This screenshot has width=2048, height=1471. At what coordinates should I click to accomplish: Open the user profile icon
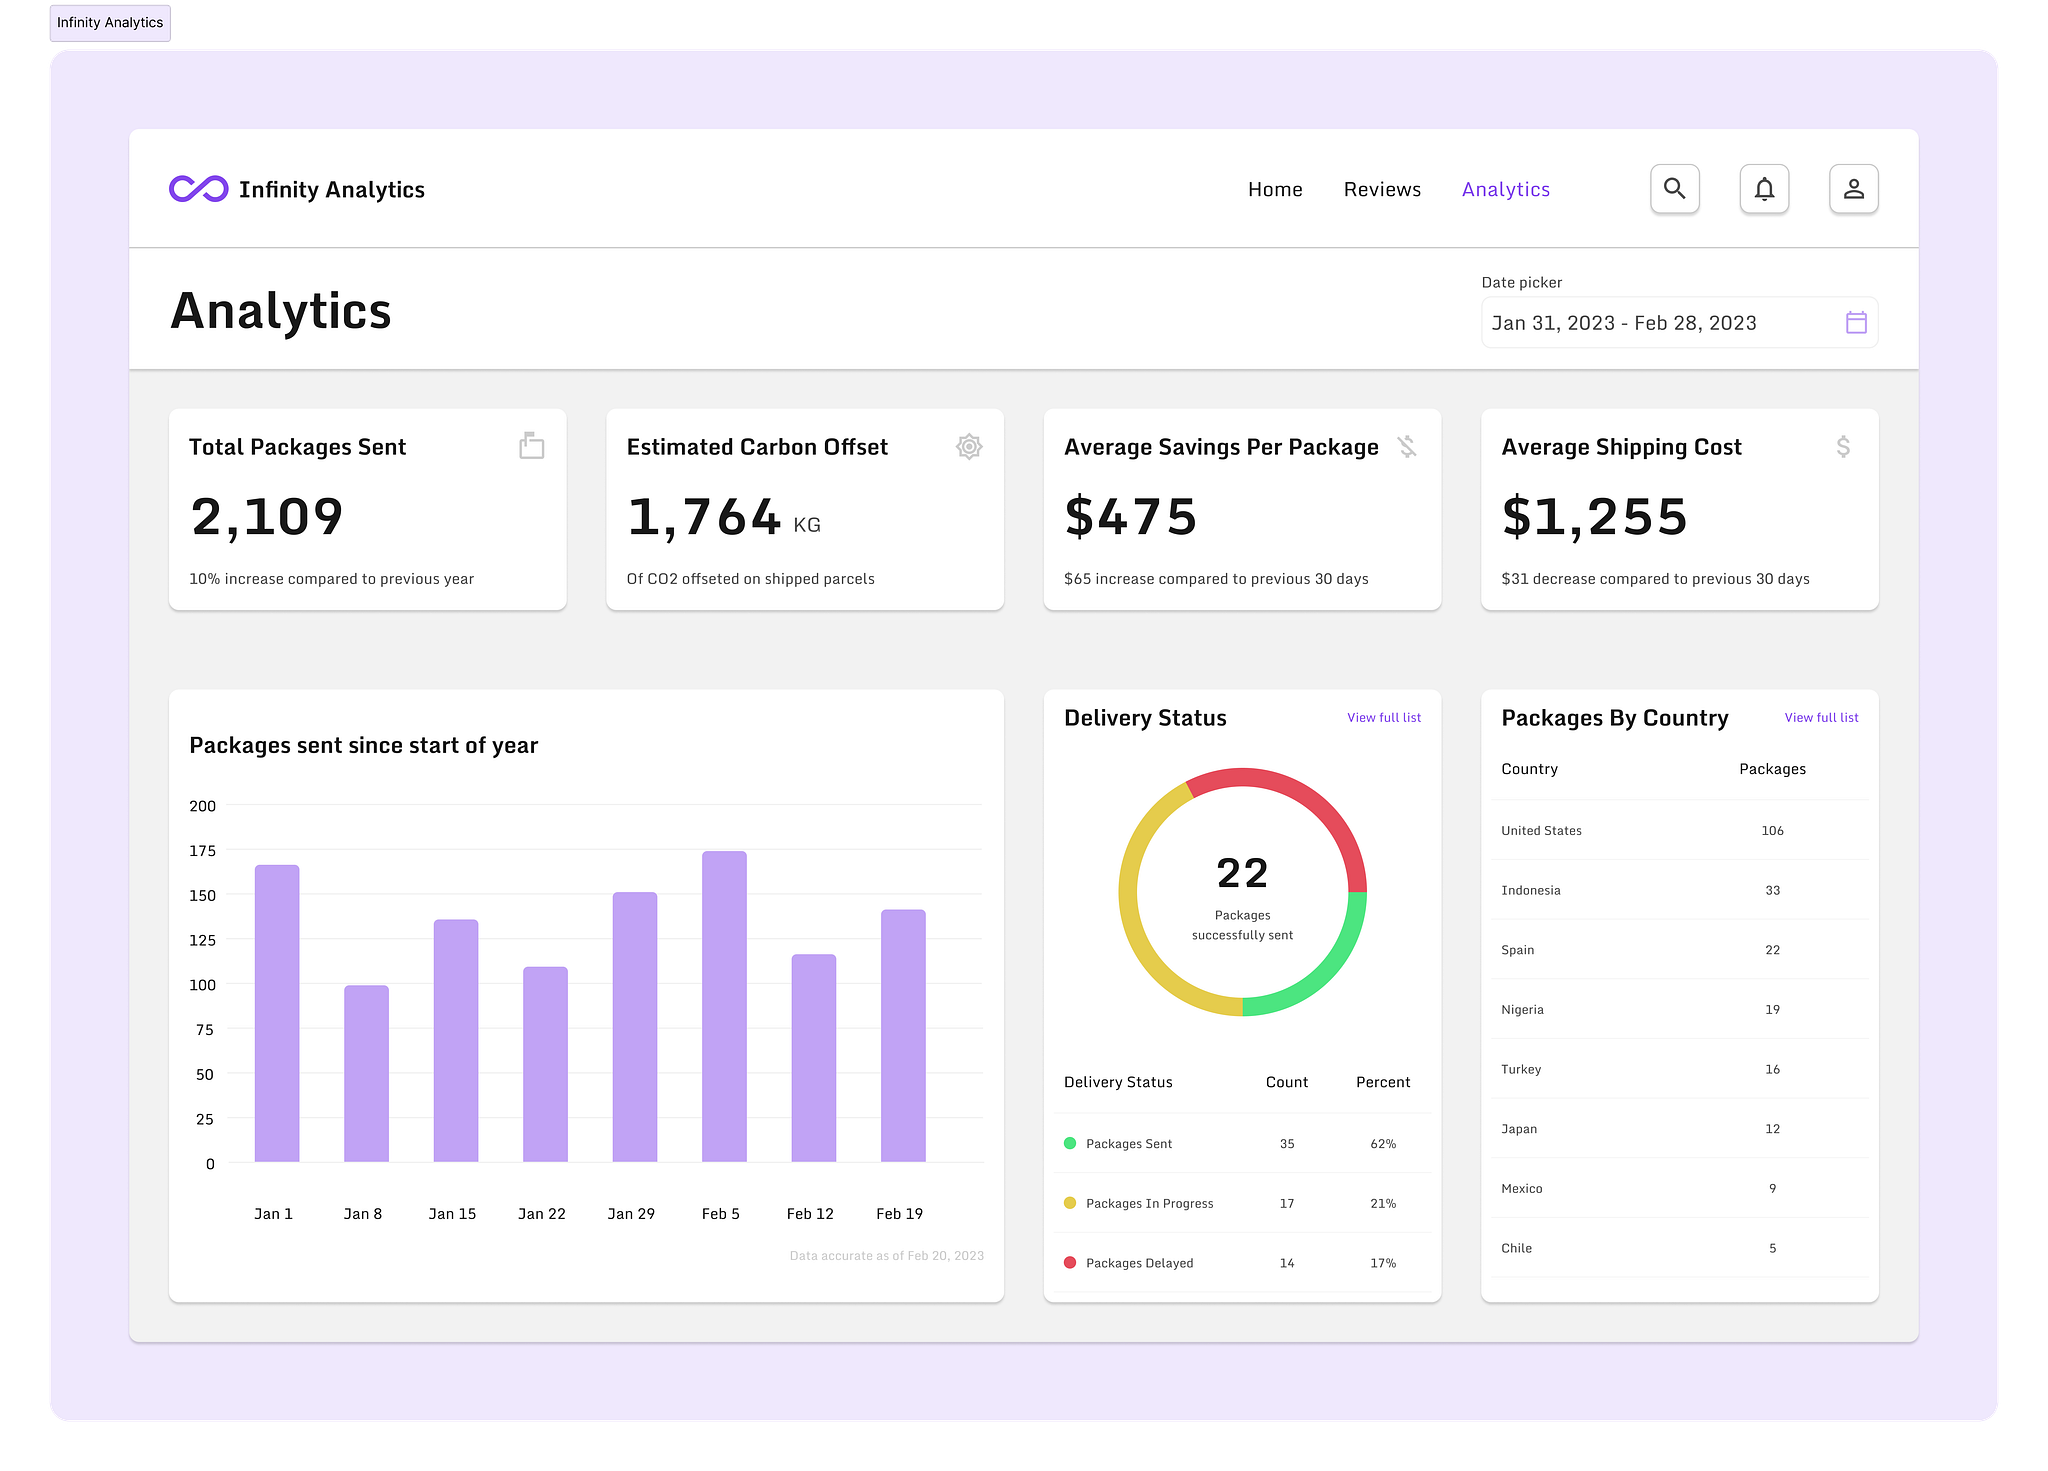(x=1853, y=188)
